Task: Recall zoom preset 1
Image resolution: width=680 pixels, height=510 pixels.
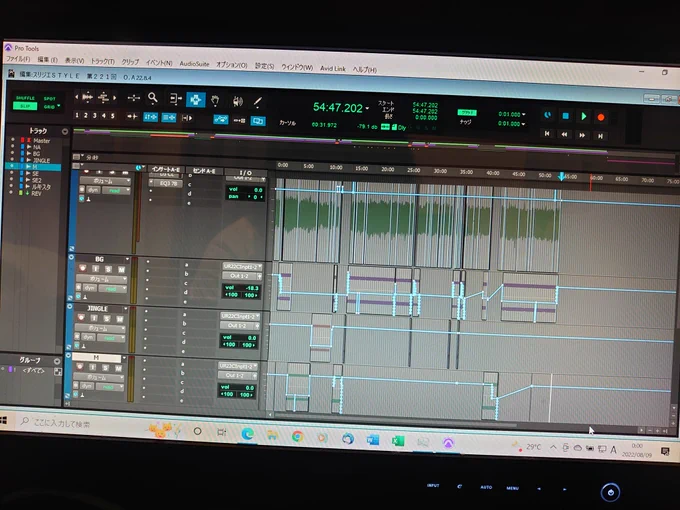Action: click(77, 115)
